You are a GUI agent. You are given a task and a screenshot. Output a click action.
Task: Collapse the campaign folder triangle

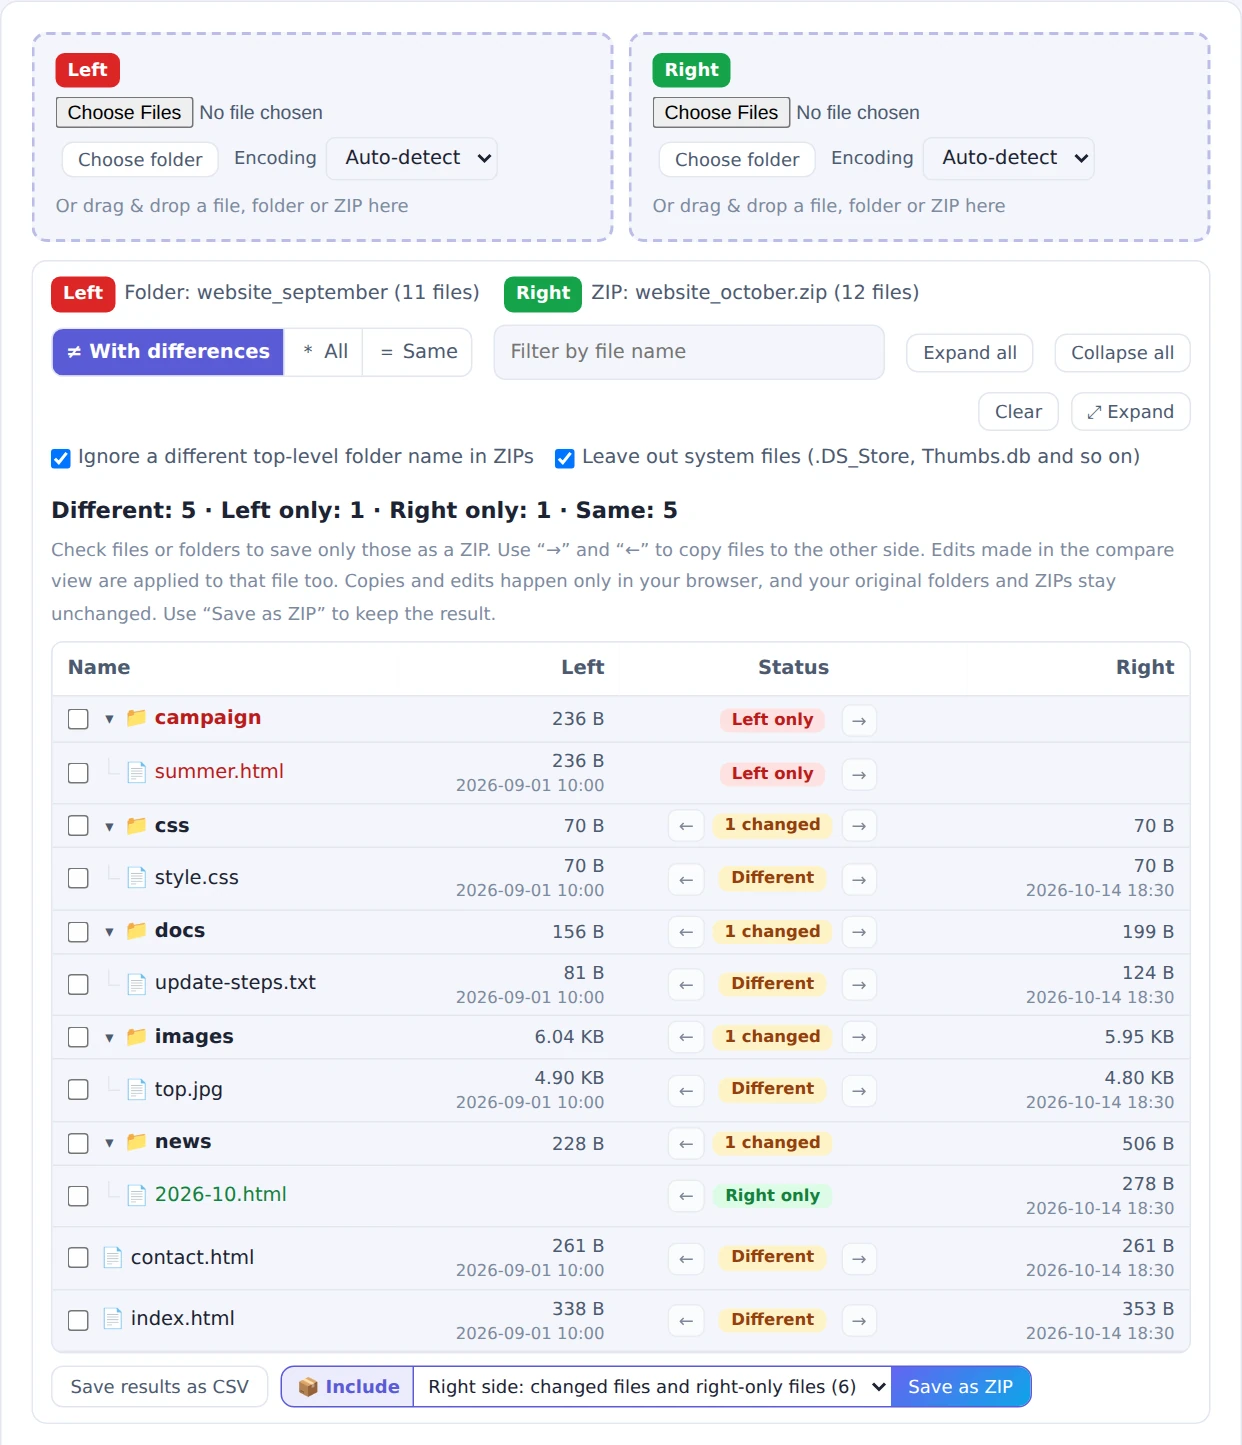point(109,719)
